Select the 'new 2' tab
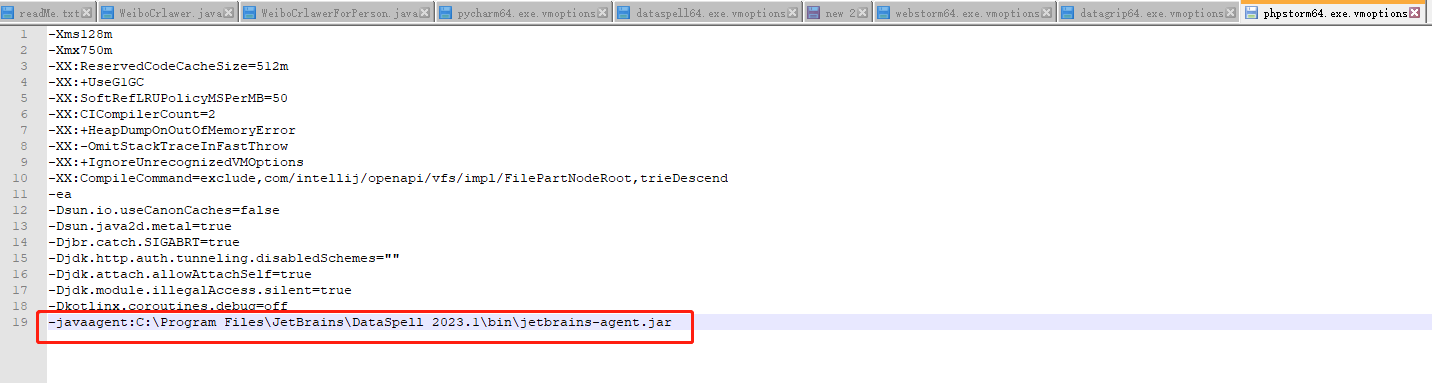 (837, 13)
